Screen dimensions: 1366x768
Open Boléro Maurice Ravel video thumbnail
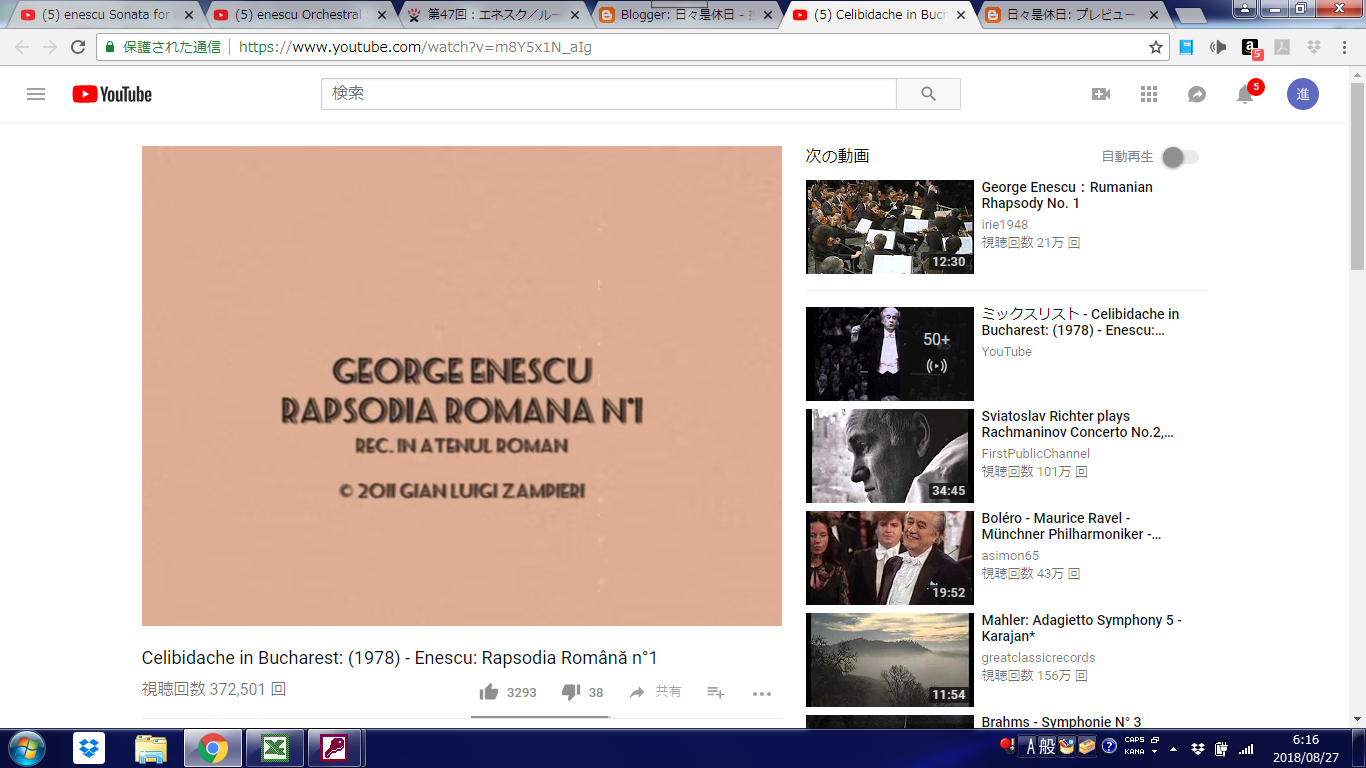(890, 558)
